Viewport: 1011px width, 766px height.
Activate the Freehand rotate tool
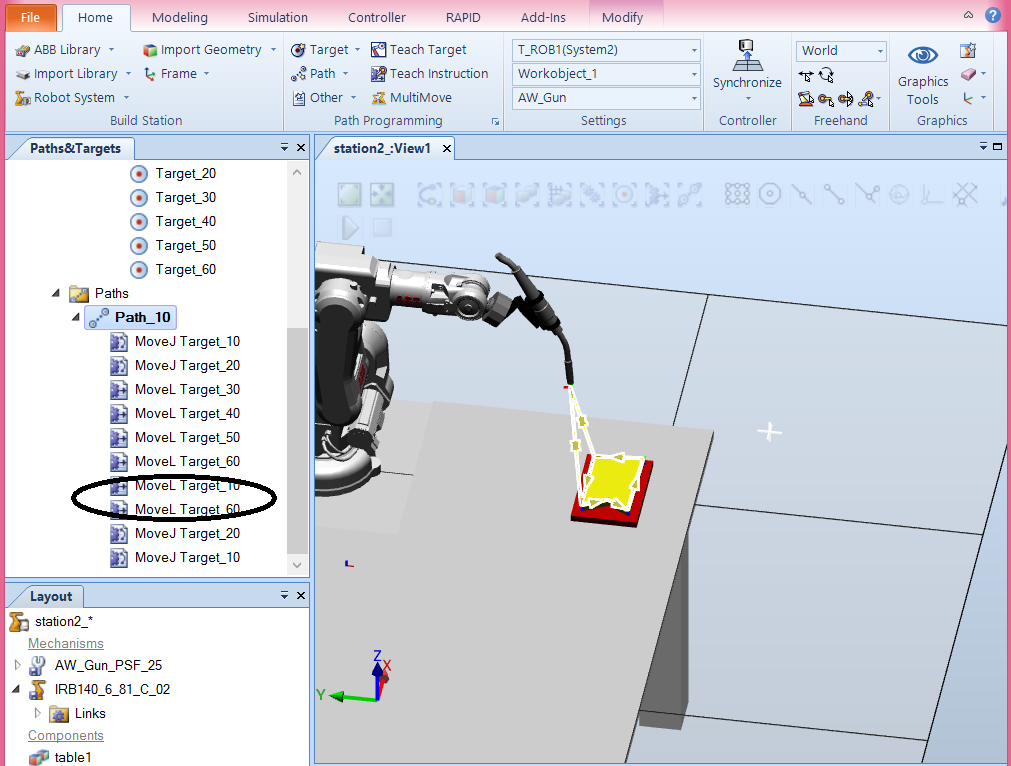(x=827, y=74)
